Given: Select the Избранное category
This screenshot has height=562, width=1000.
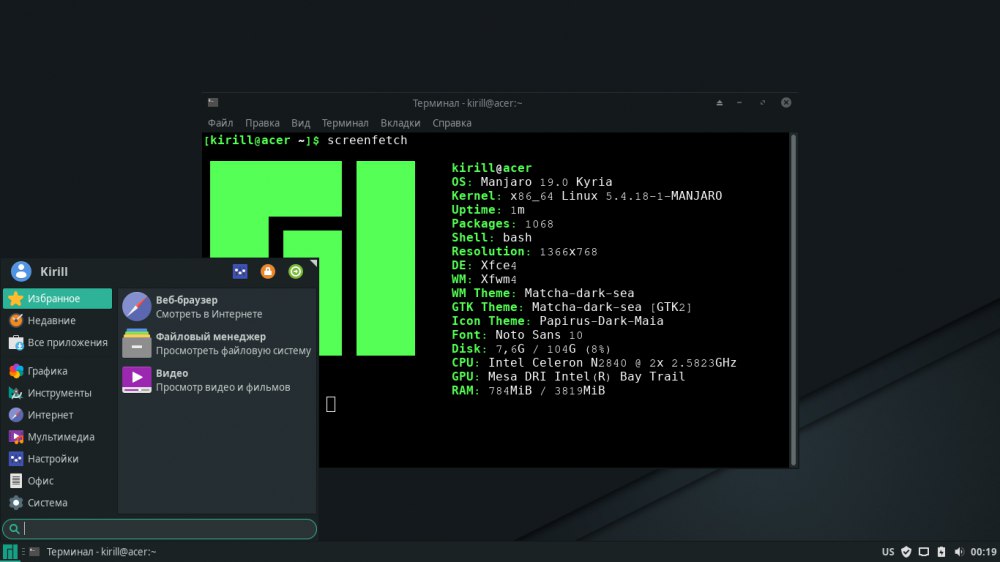Looking at the screenshot, I should click(57, 299).
